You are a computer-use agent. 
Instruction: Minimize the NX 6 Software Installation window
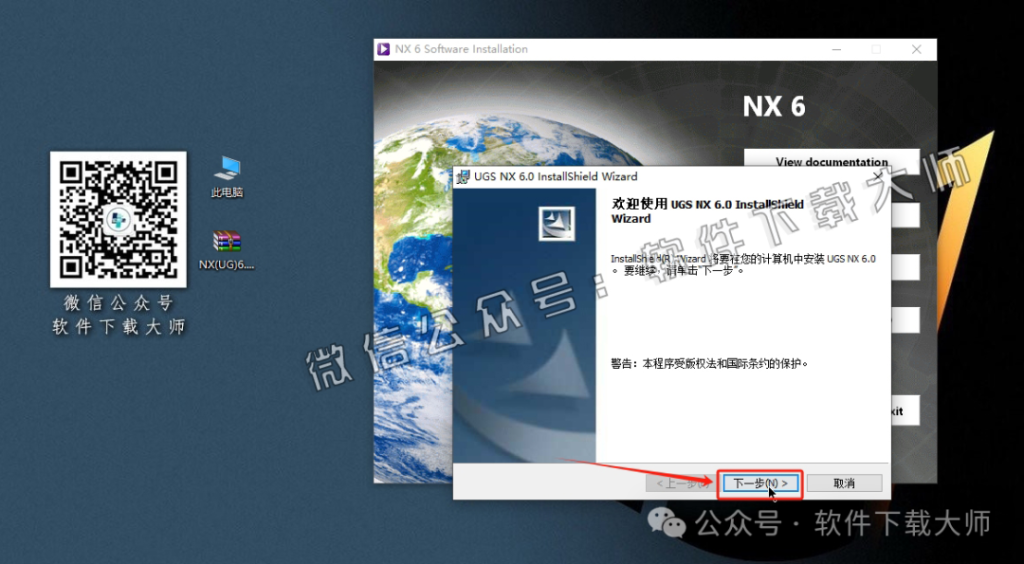pyautogui.click(x=836, y=50)
